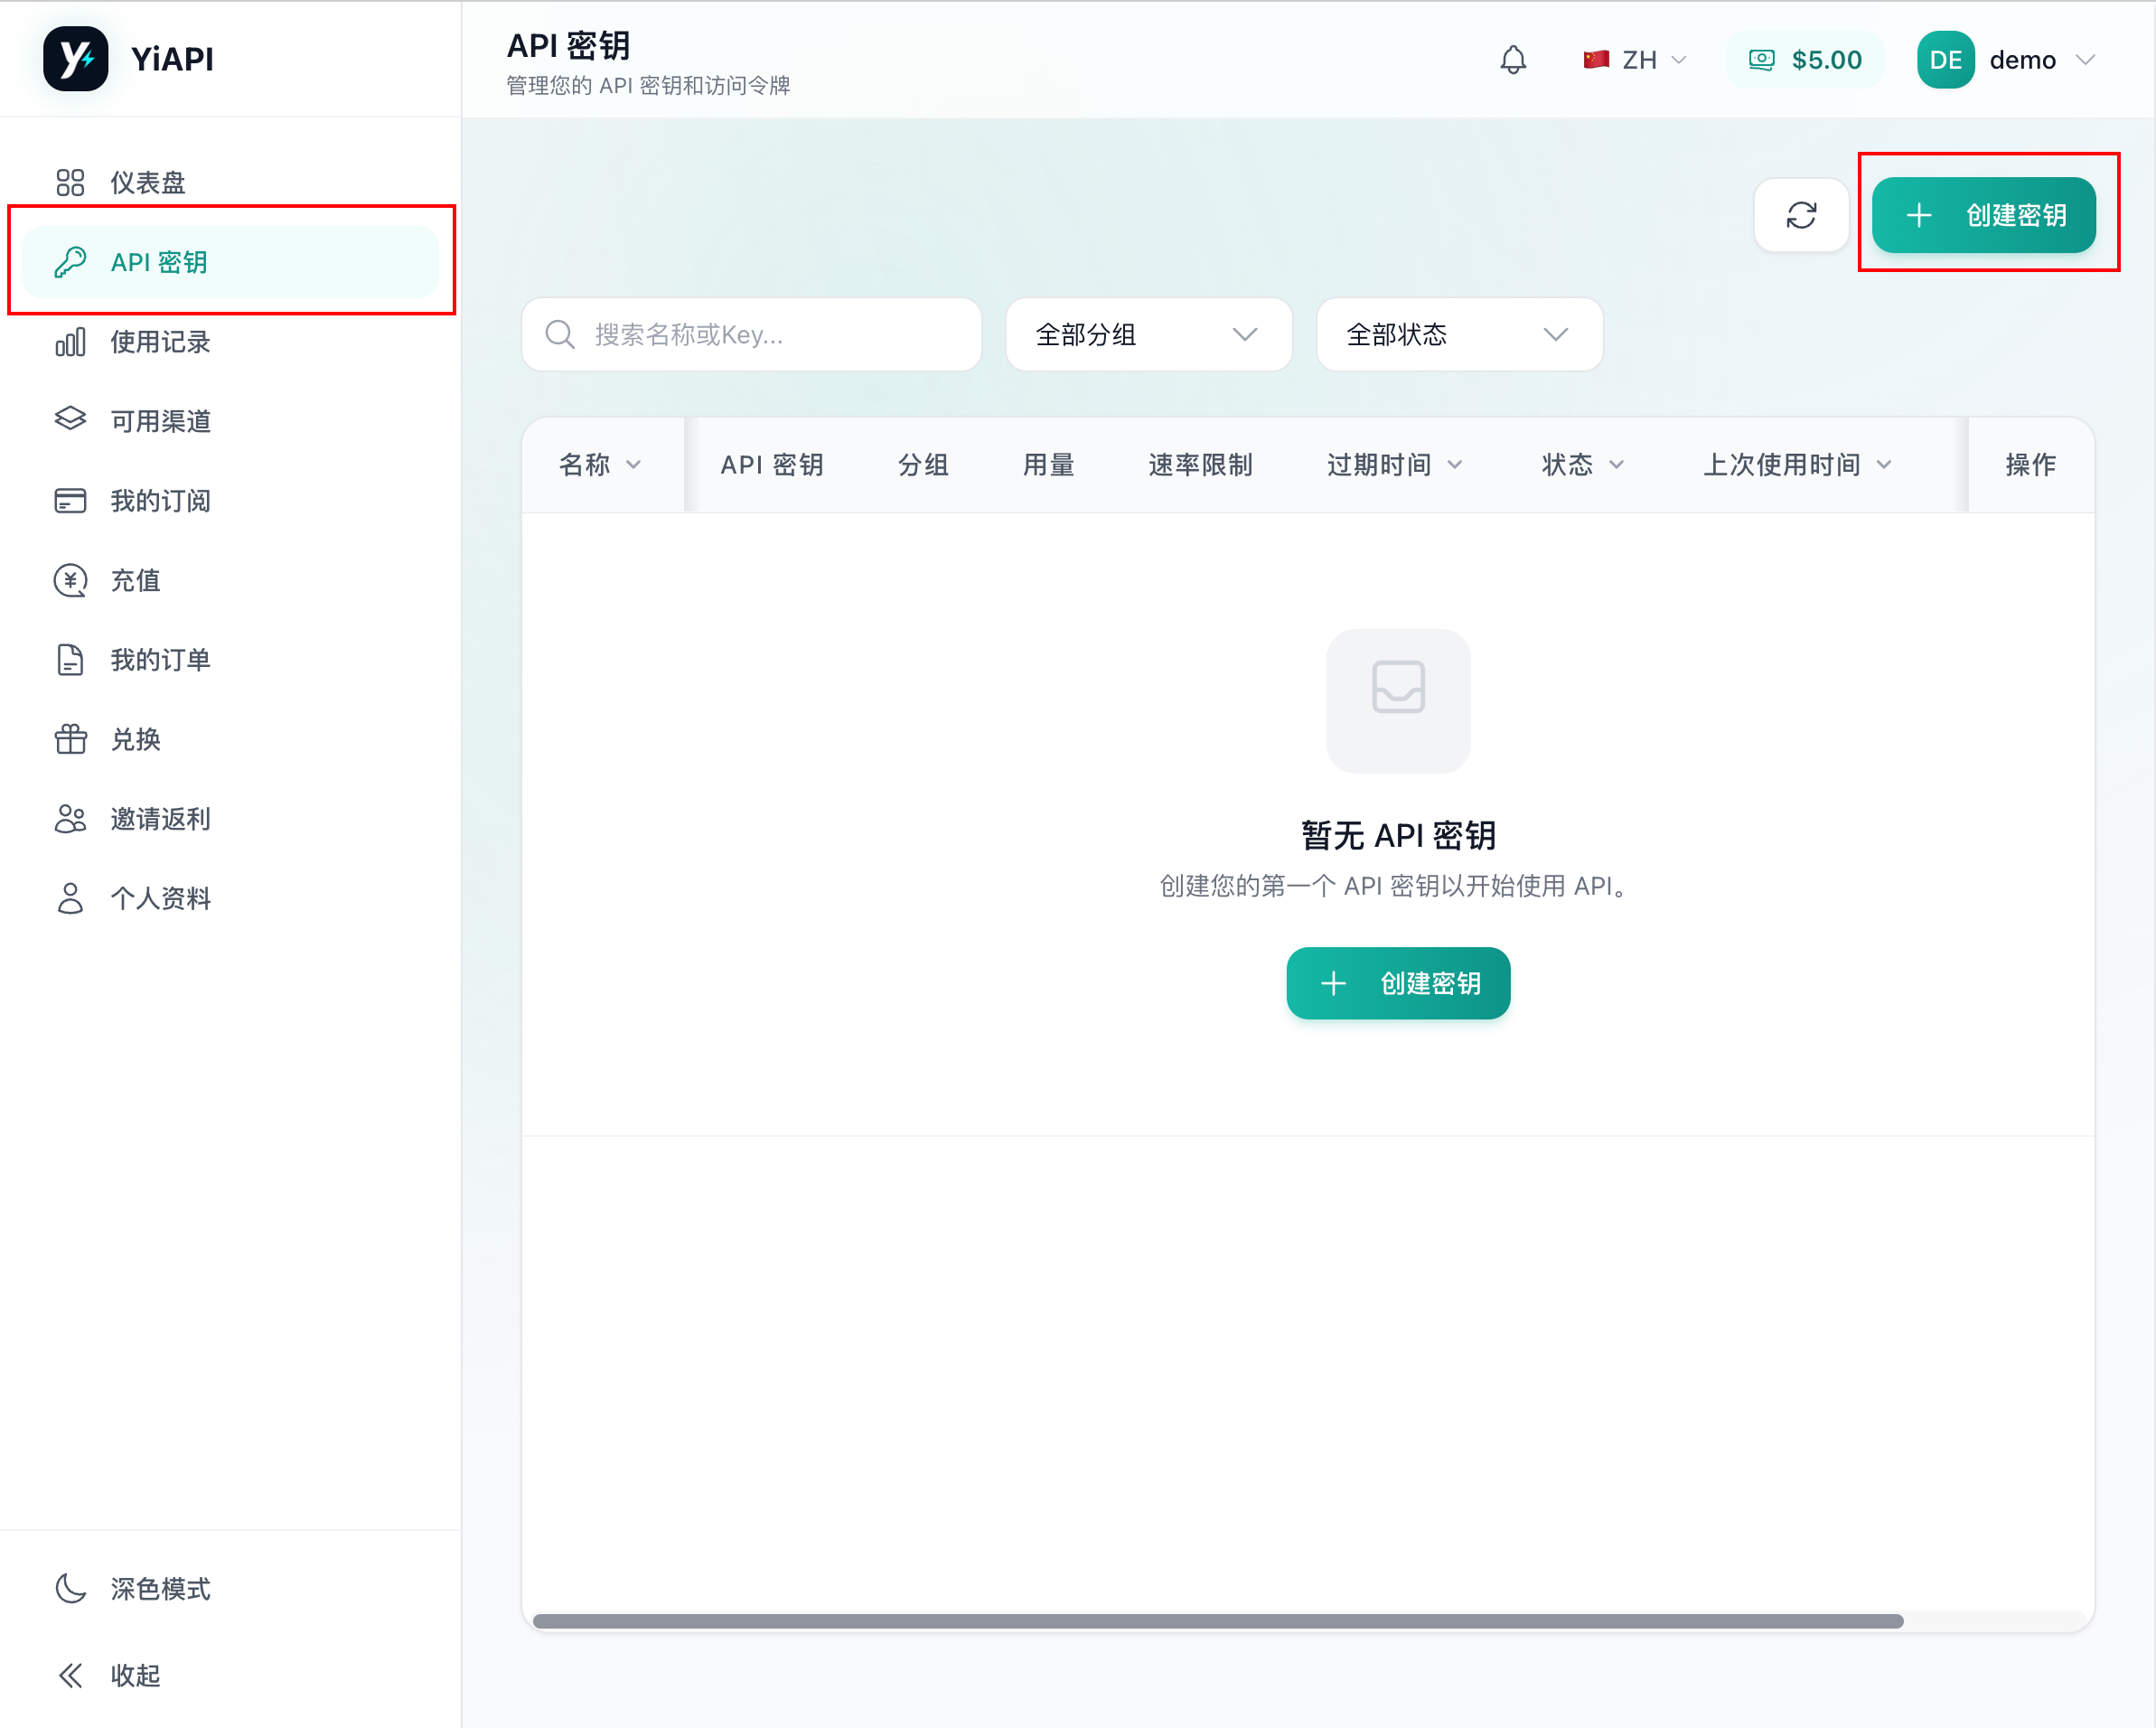The height and width of the screenshot is (1728, 2156).
Task: Click the DE user avatar
Action: tap(1945, 60)
